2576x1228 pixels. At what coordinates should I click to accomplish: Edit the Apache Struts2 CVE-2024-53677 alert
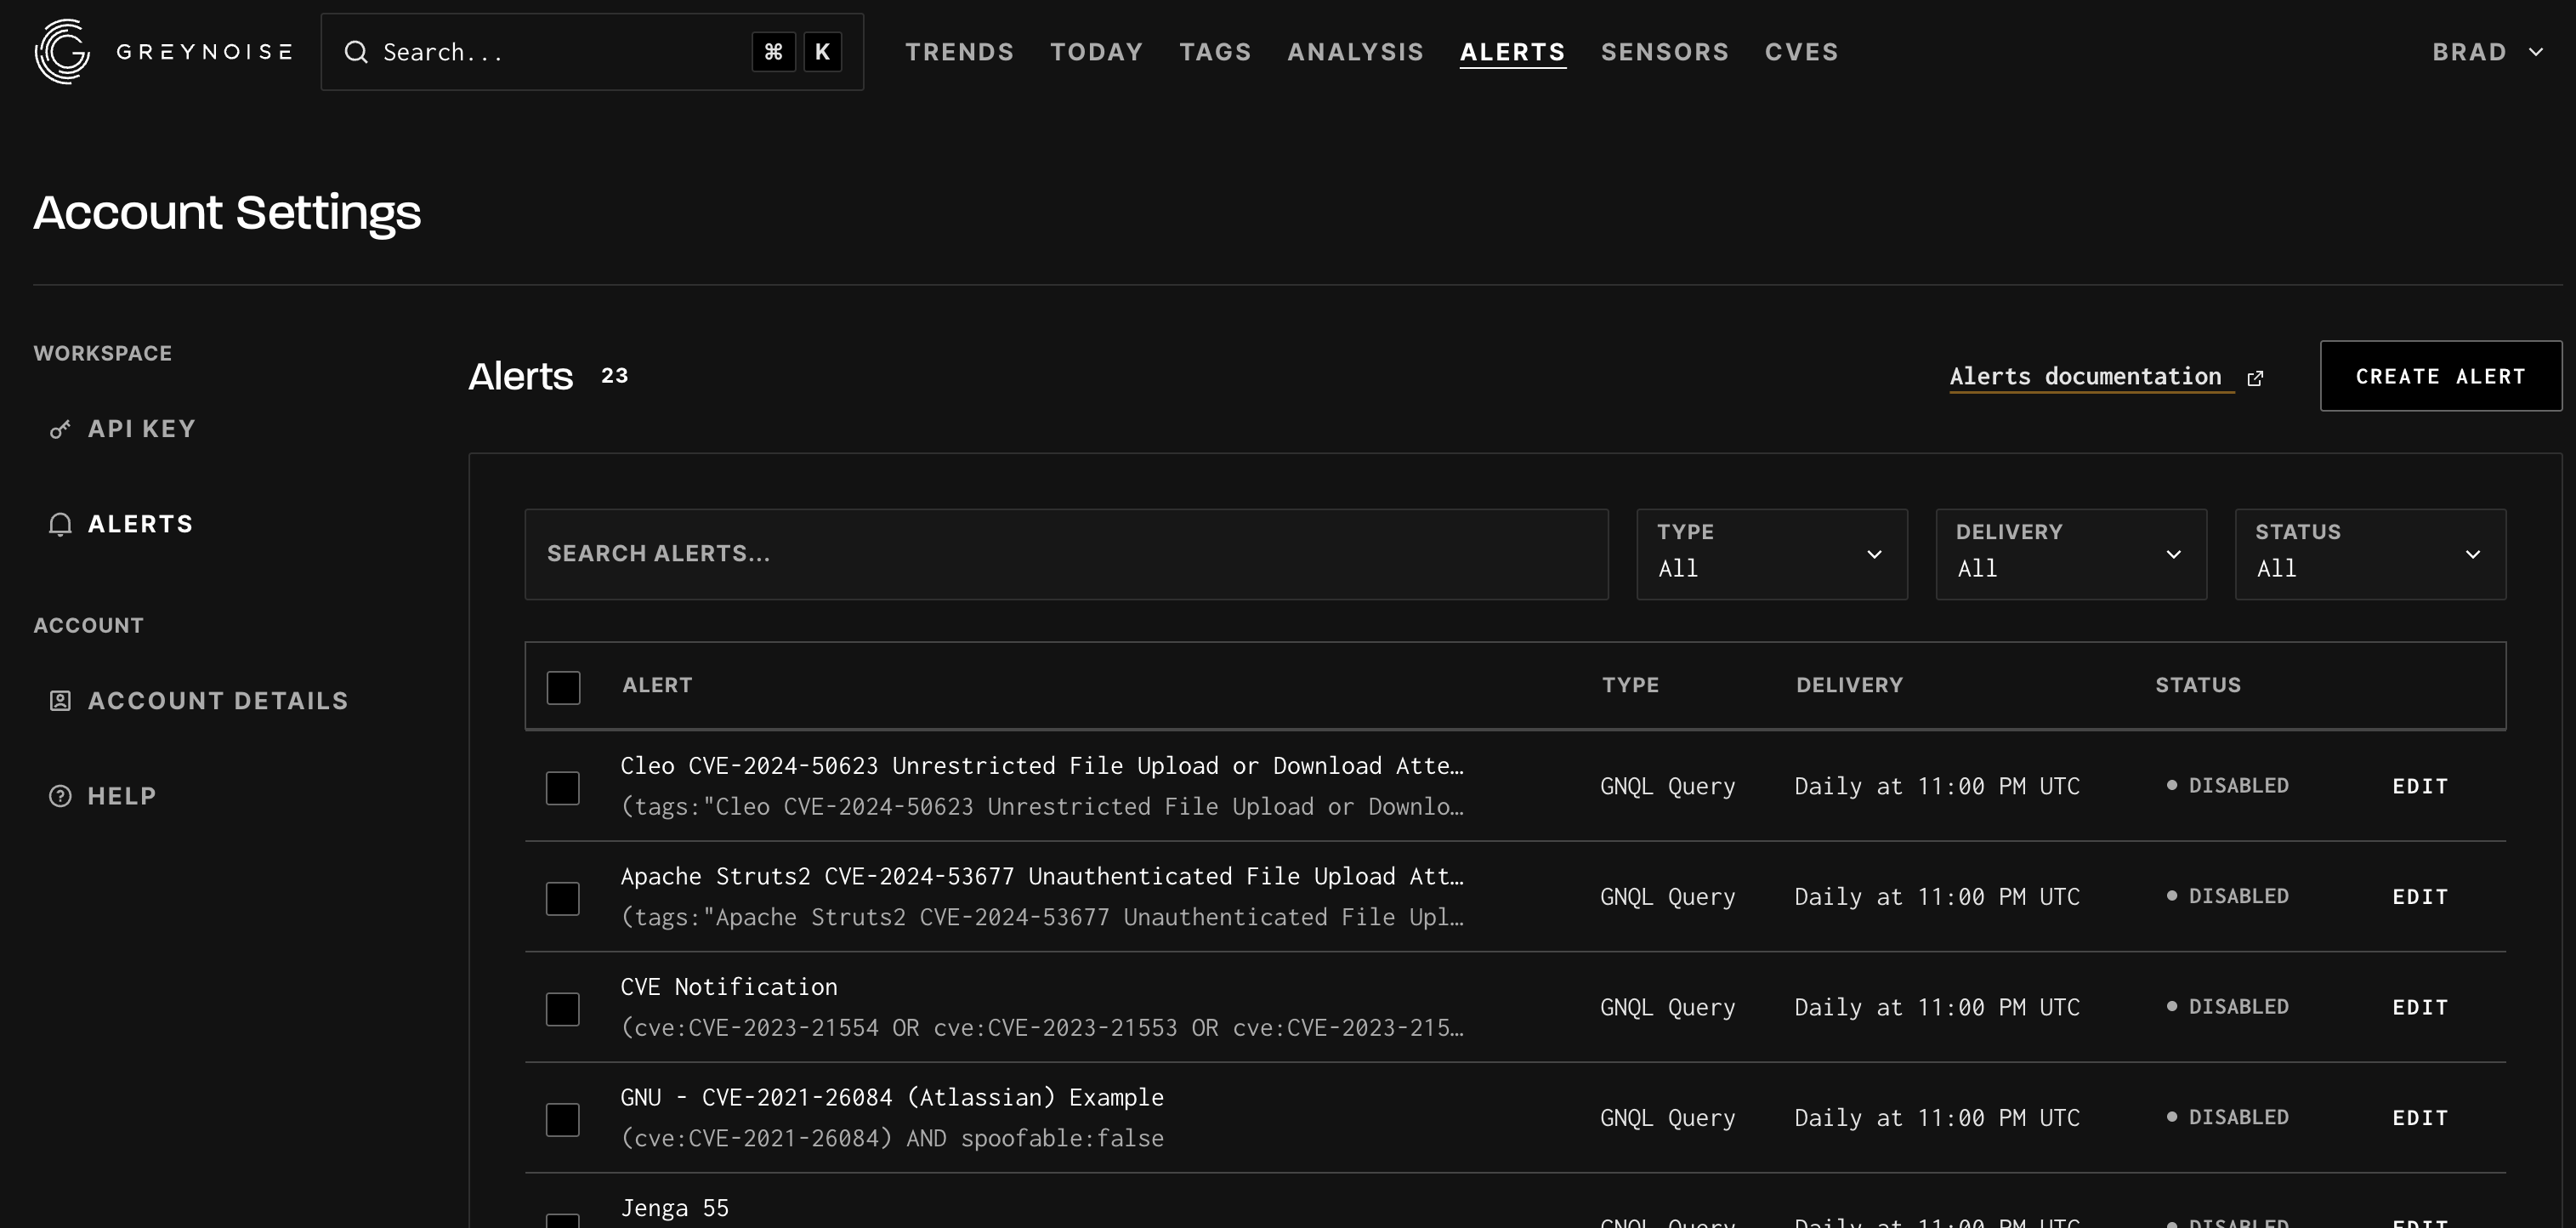point(2419,897)
